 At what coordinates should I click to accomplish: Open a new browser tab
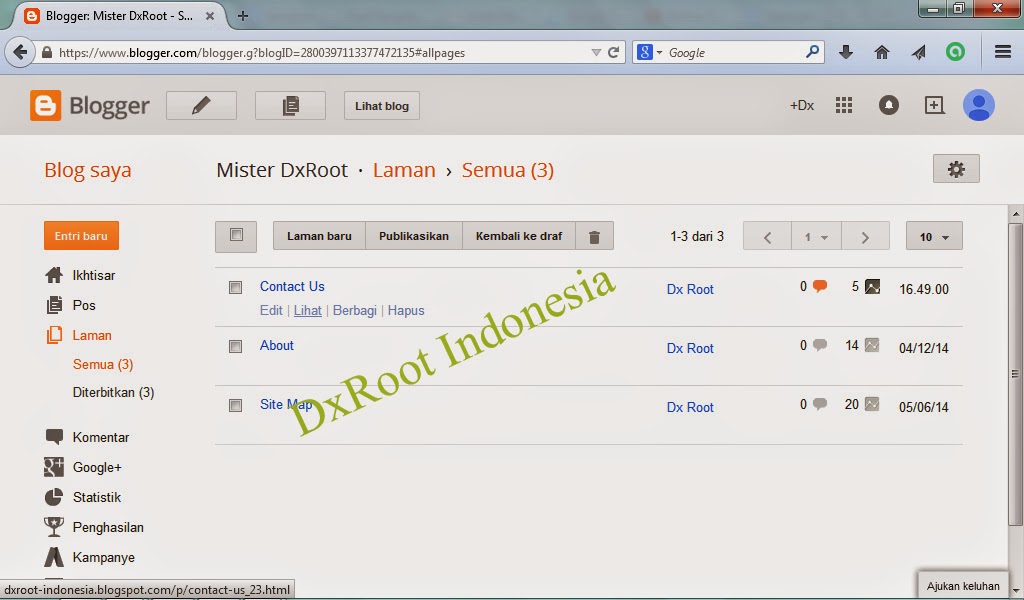(x=243, y=16)
